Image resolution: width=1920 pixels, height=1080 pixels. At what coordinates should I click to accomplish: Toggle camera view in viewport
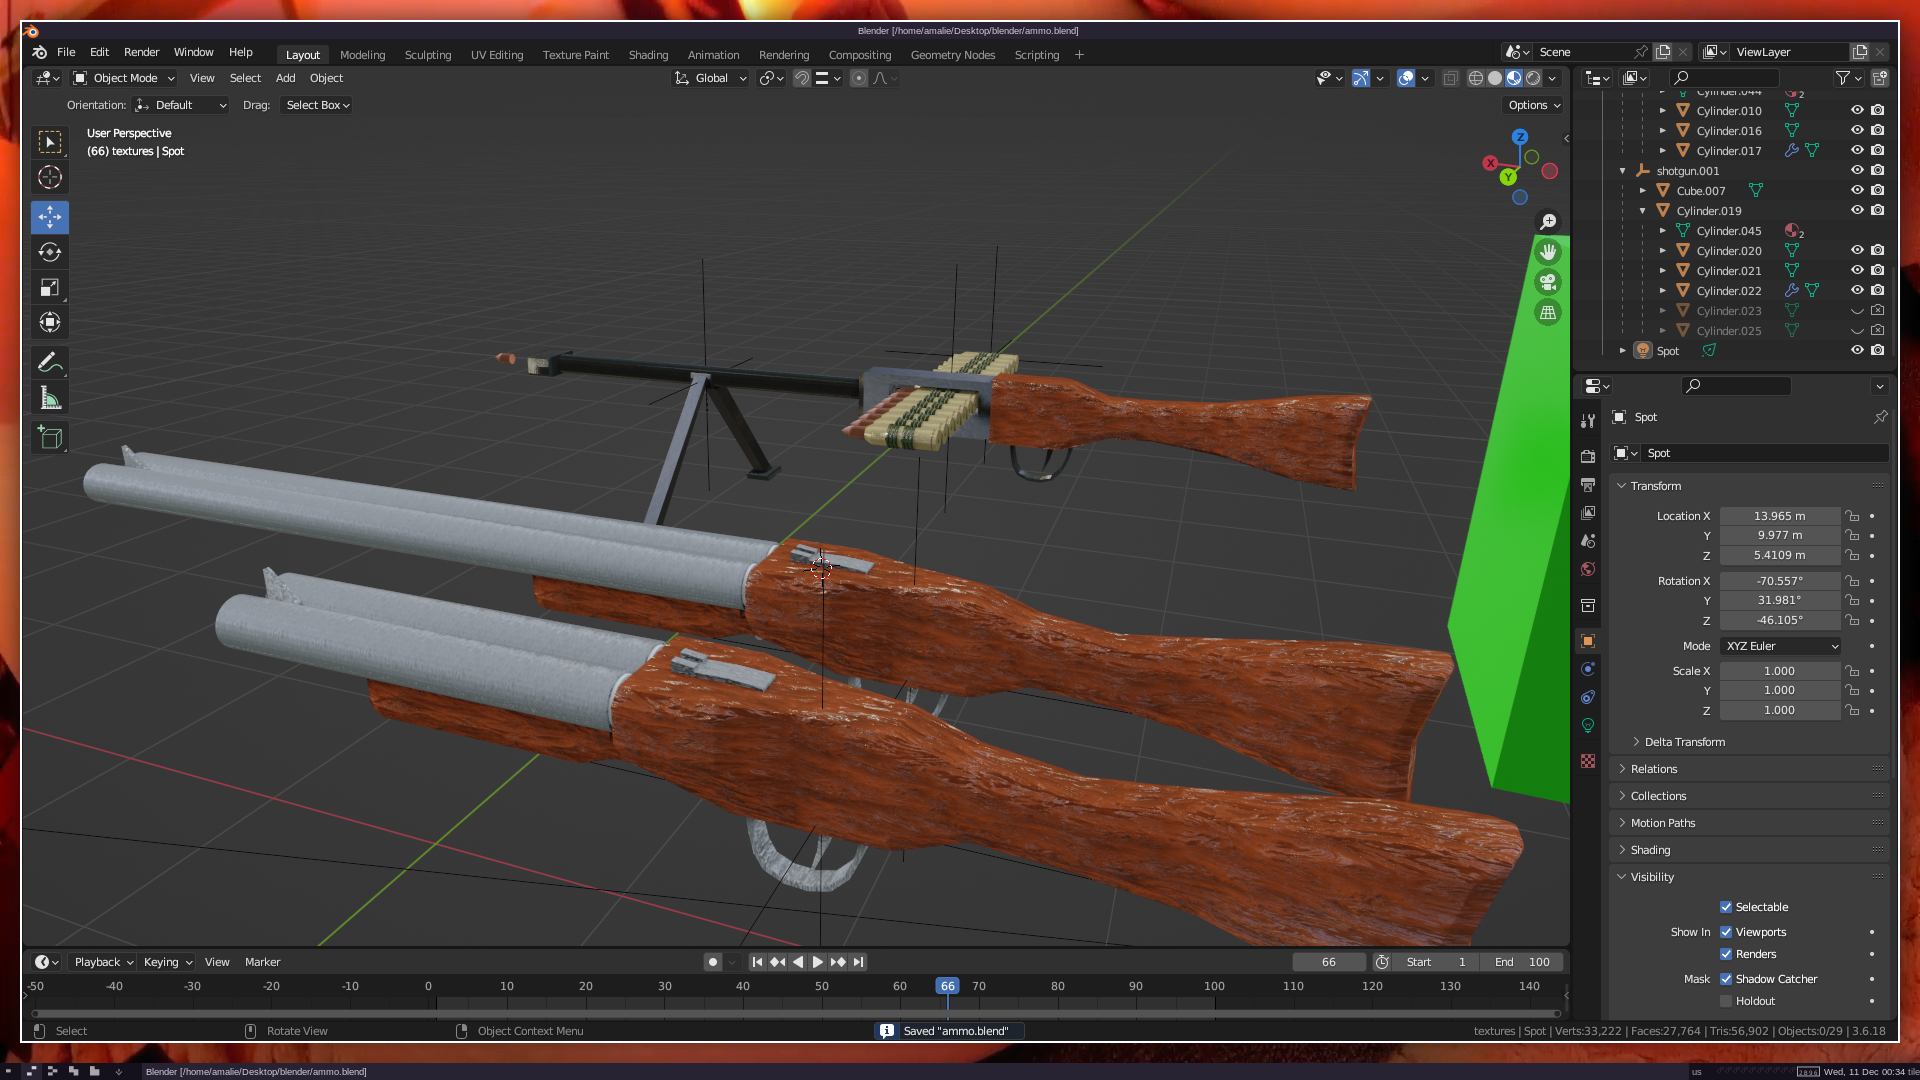coord(1548,282)
